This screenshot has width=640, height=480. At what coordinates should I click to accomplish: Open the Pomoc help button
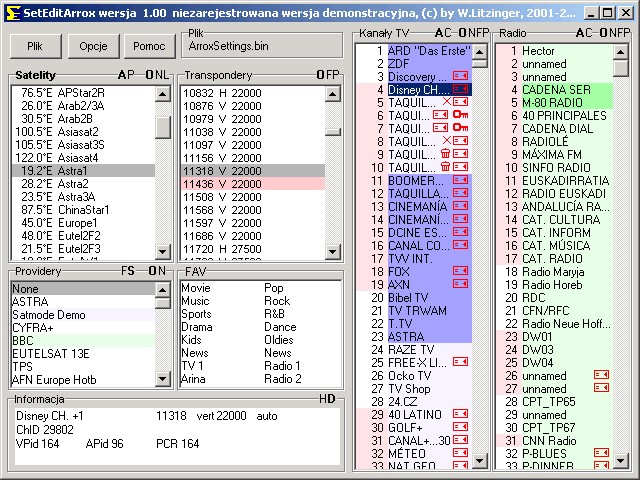click(x=149, y=47)
